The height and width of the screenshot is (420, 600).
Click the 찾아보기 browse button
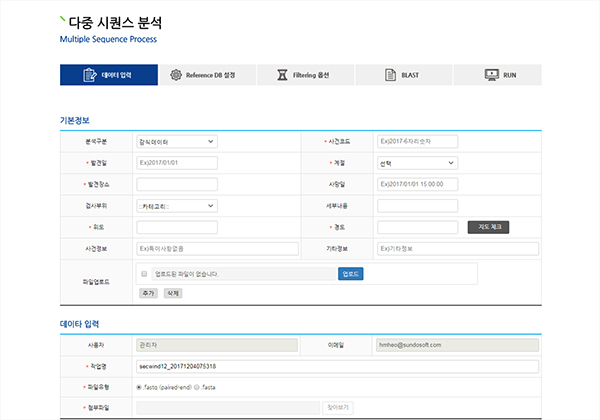[338, 408]
